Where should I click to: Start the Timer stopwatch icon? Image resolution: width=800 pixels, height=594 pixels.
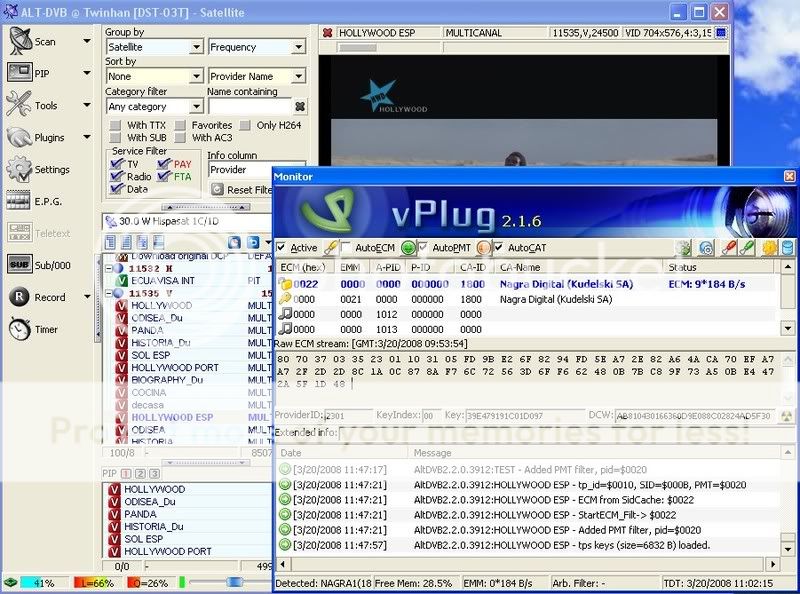[x=20, y=328]
